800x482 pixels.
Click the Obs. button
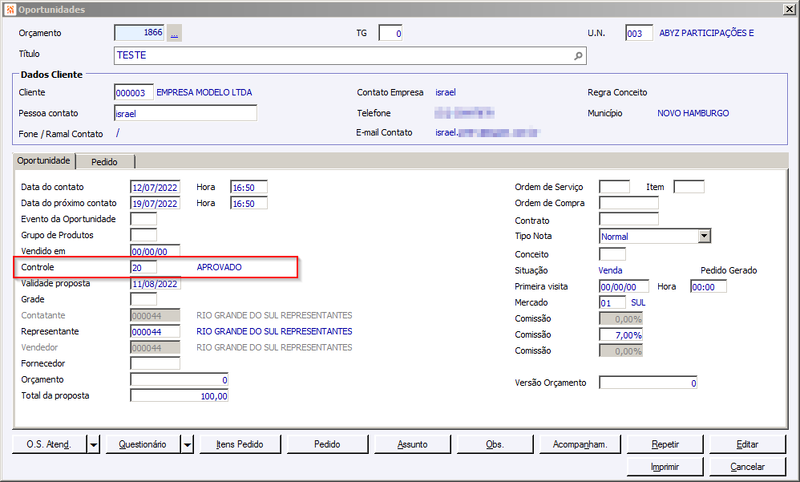(x=495, y=444)
